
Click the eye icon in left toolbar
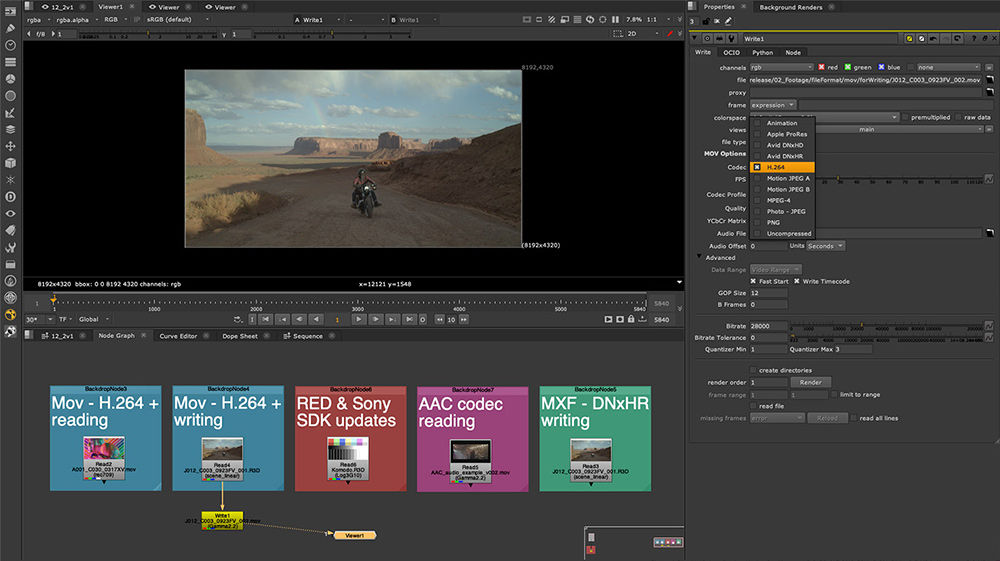pyautogui.click(x=10, y=213)
